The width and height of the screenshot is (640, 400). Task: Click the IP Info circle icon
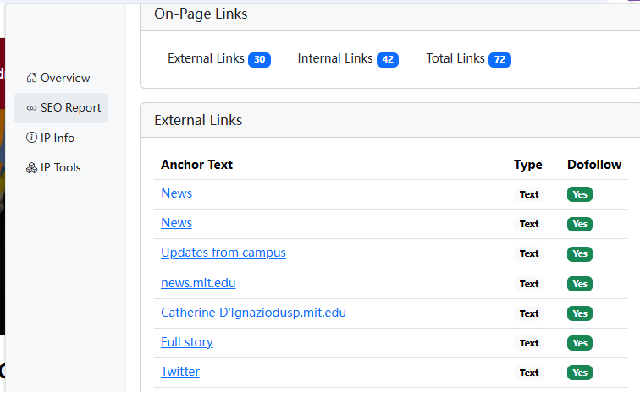point(31,138)
